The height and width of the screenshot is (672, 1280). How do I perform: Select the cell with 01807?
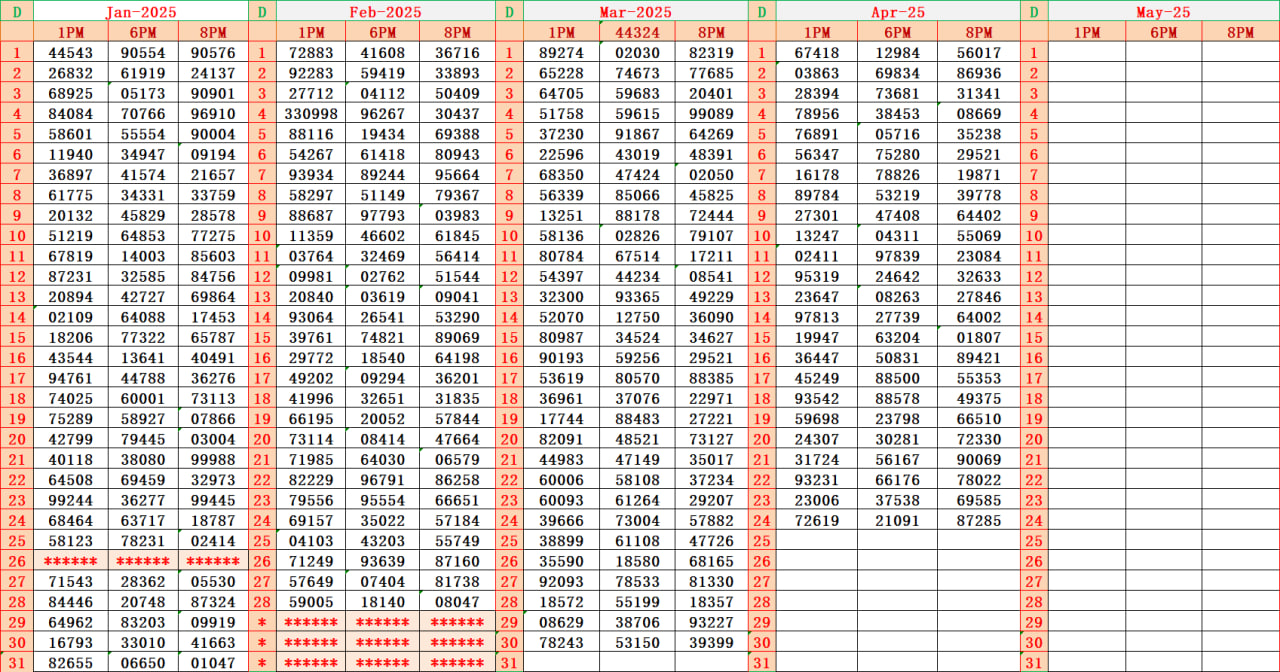click(979, 337)
